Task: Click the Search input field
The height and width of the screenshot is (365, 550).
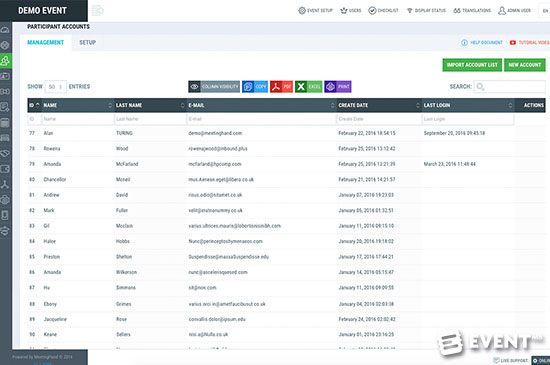Action: click(509, 87)
